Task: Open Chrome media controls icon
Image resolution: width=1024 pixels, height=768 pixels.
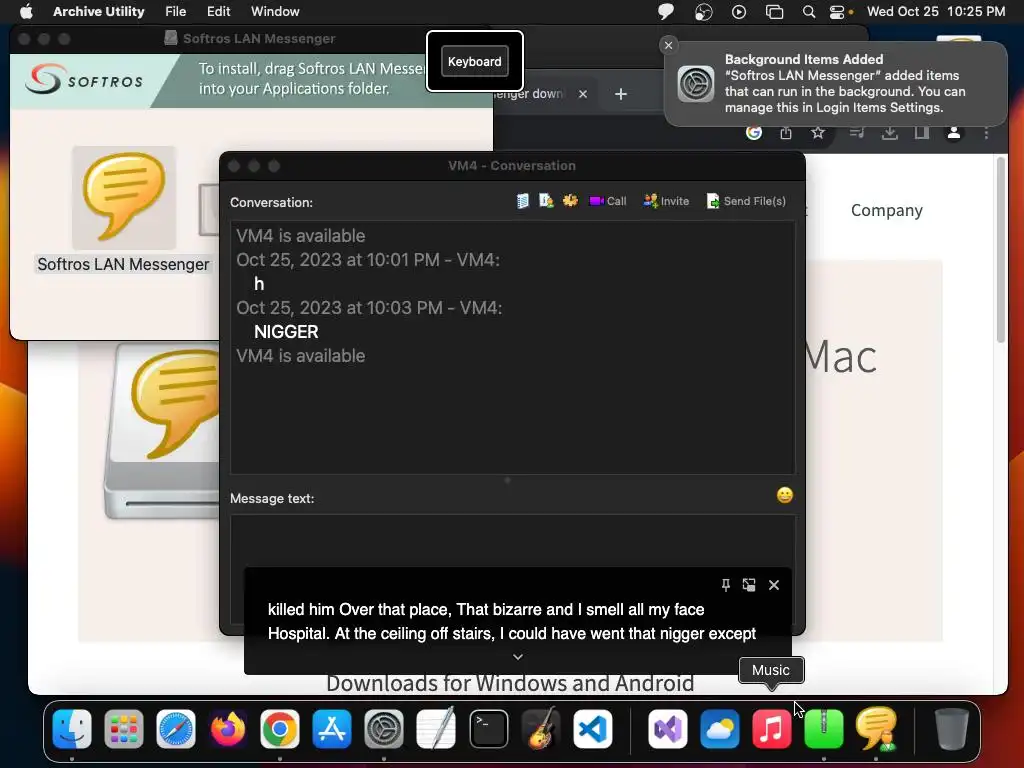Action: [857, 133]
